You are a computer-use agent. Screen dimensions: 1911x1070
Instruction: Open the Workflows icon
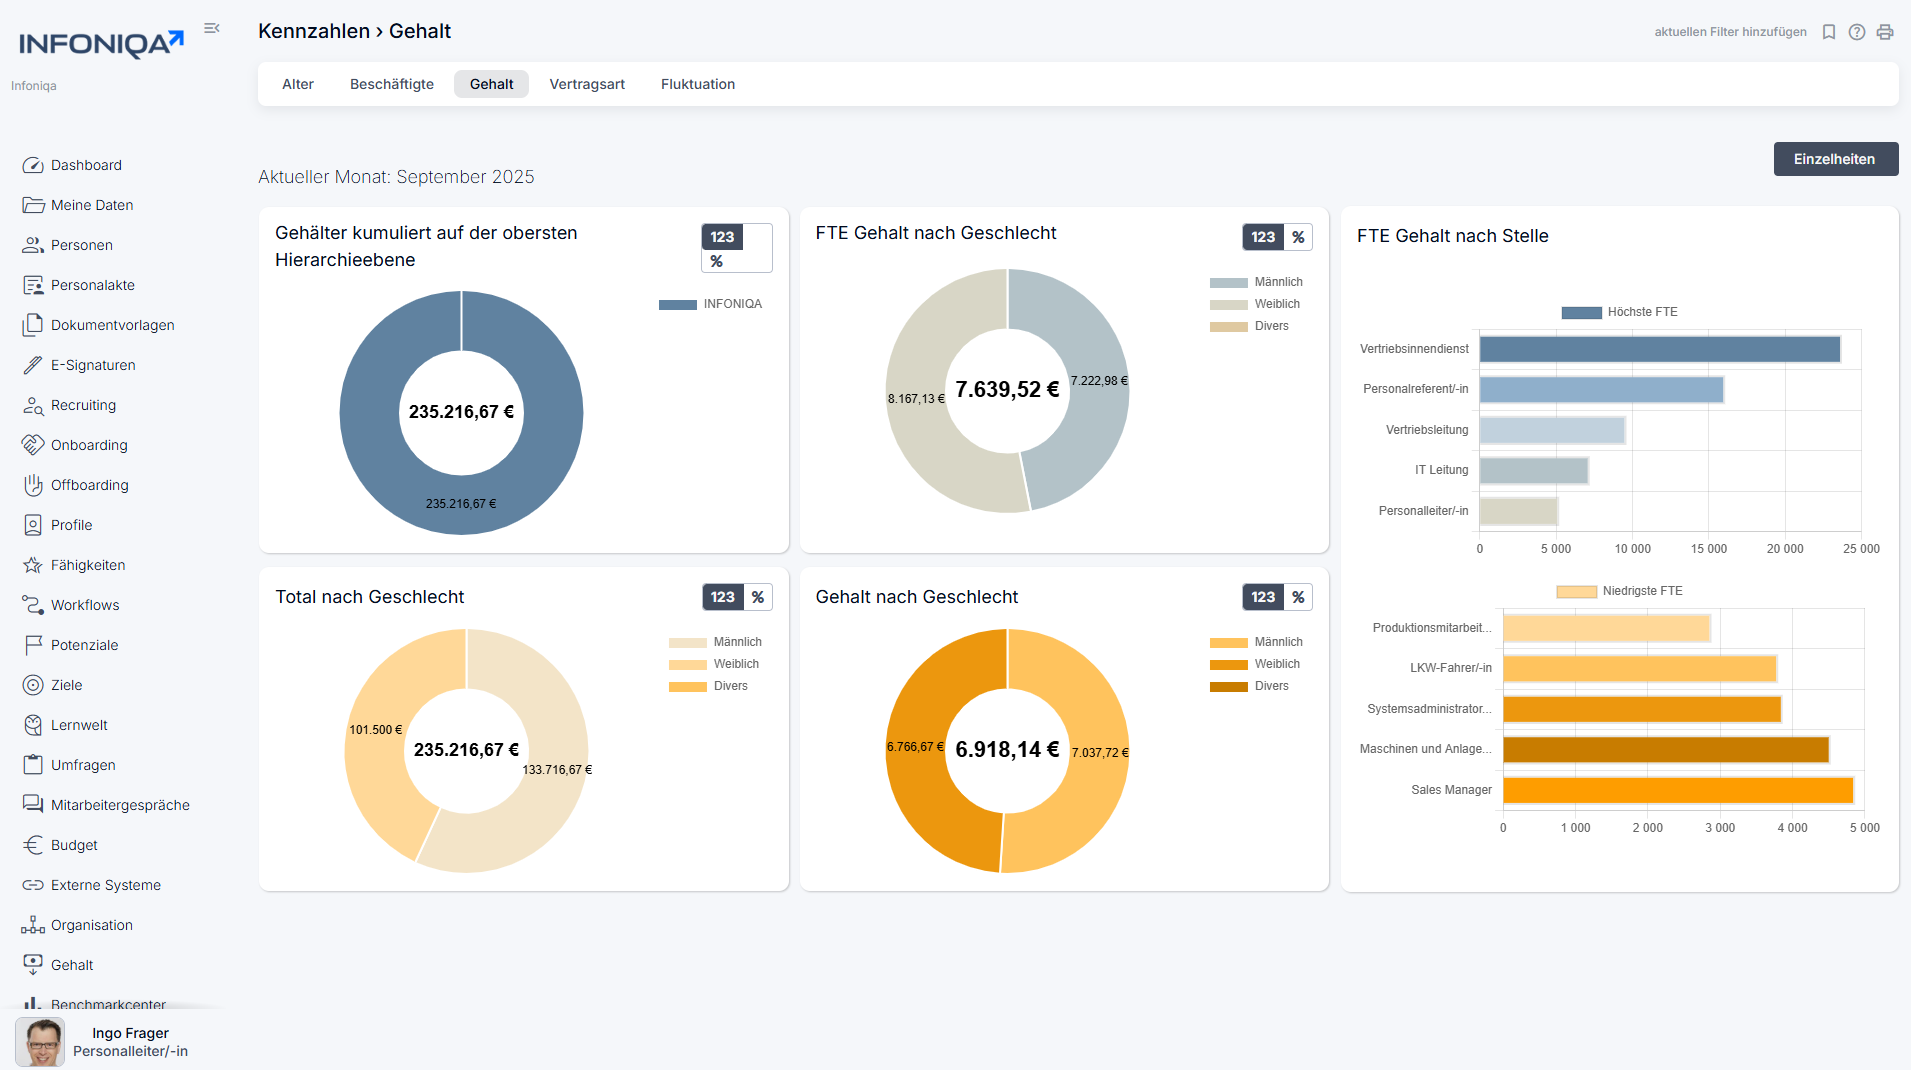[33, 605]
